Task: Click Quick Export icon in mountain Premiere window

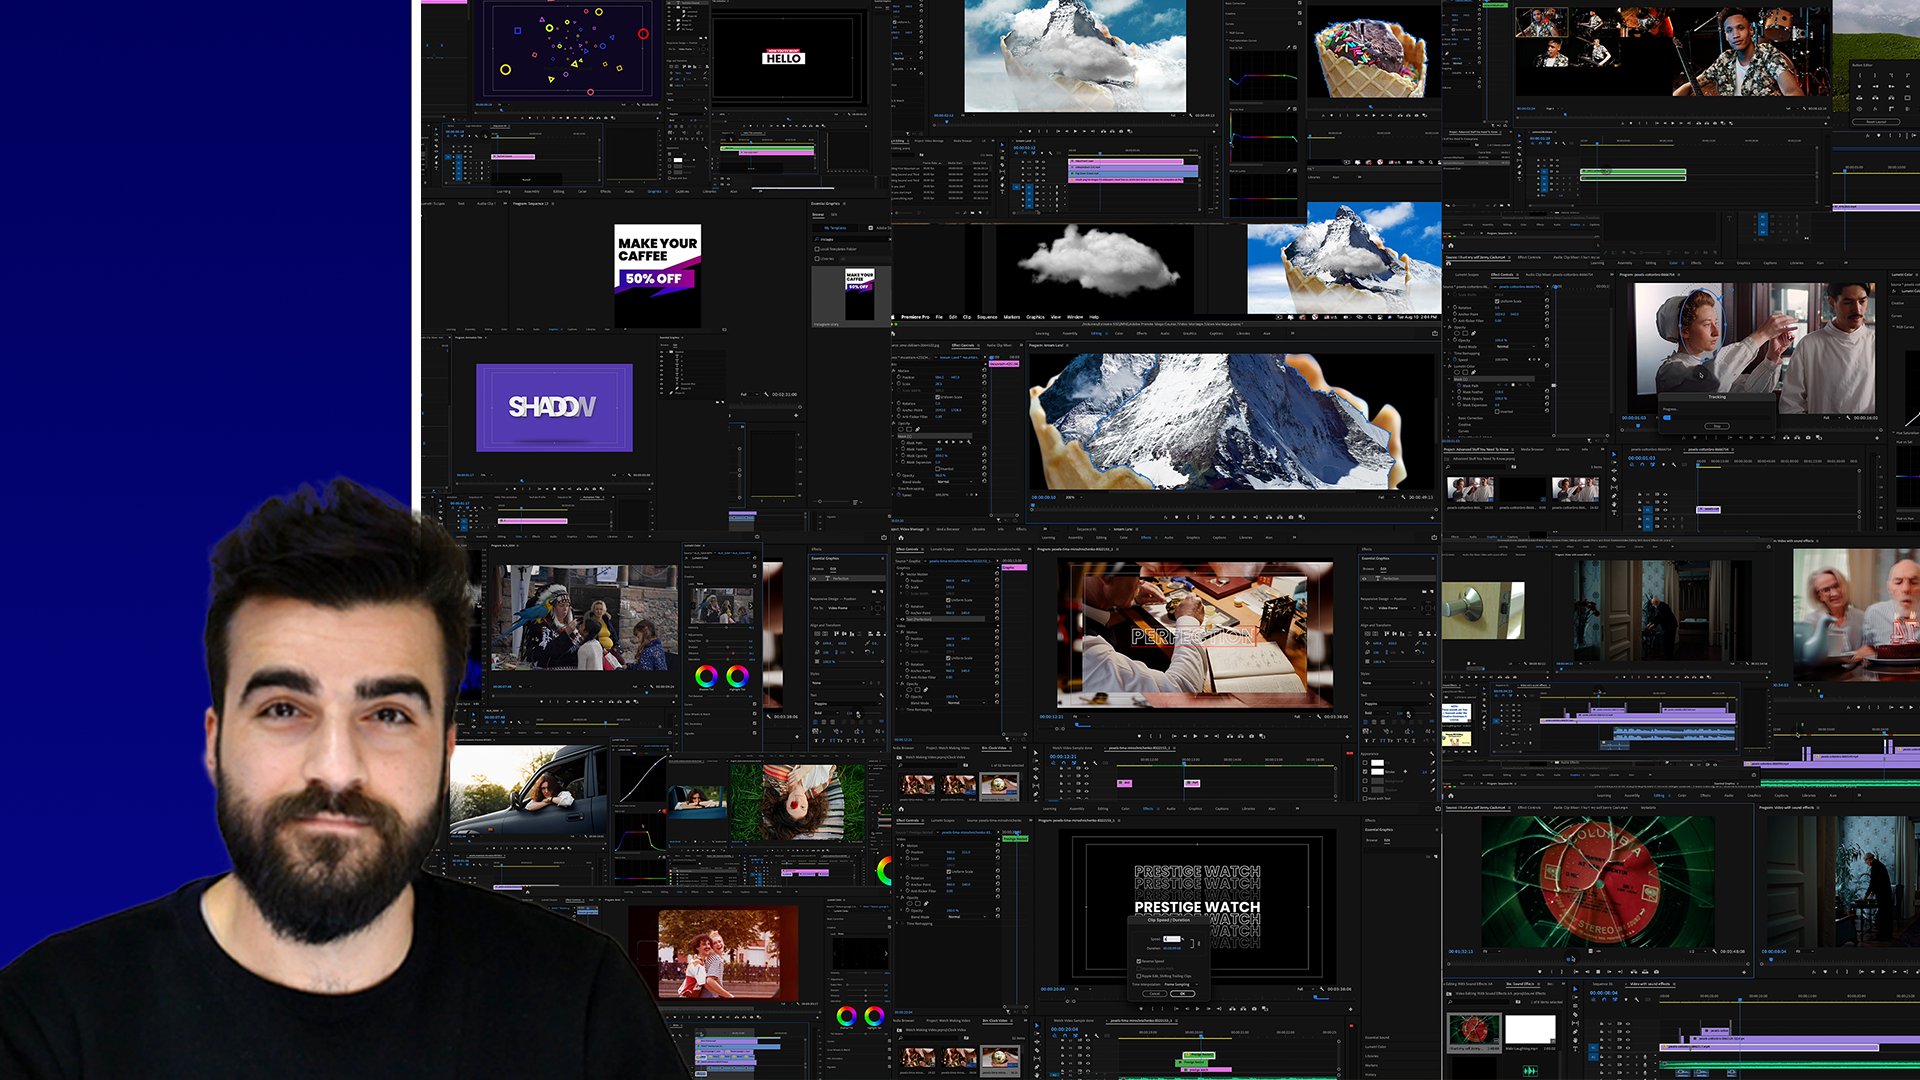Action: click(1435, 333)
